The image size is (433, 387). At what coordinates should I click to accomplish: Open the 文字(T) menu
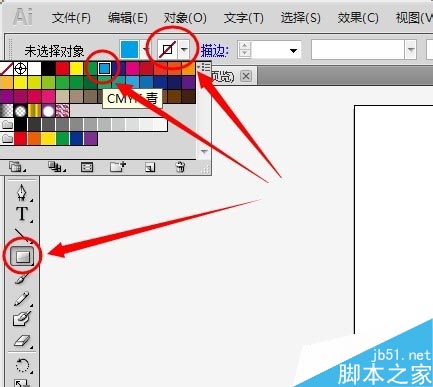(243, 18)
